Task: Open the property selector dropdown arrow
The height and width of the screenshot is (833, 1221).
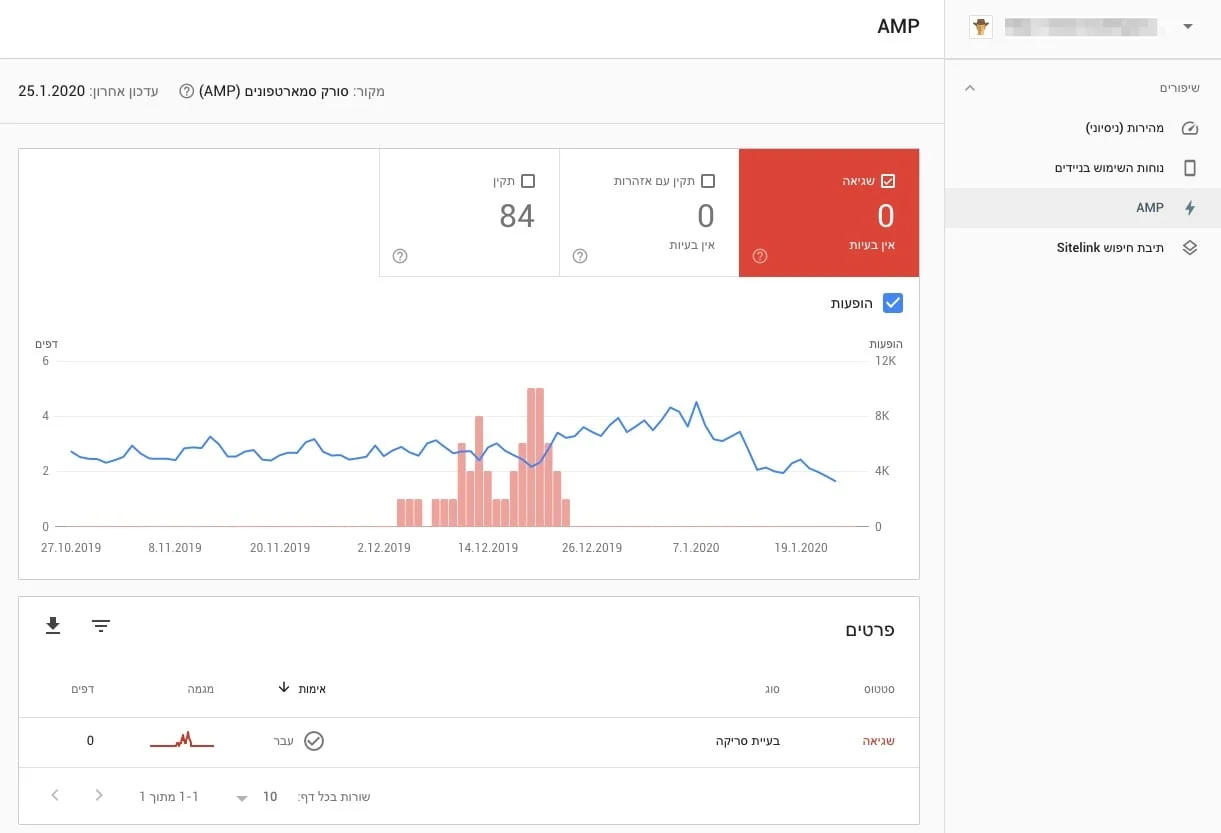Action: tap(1188, 27)
